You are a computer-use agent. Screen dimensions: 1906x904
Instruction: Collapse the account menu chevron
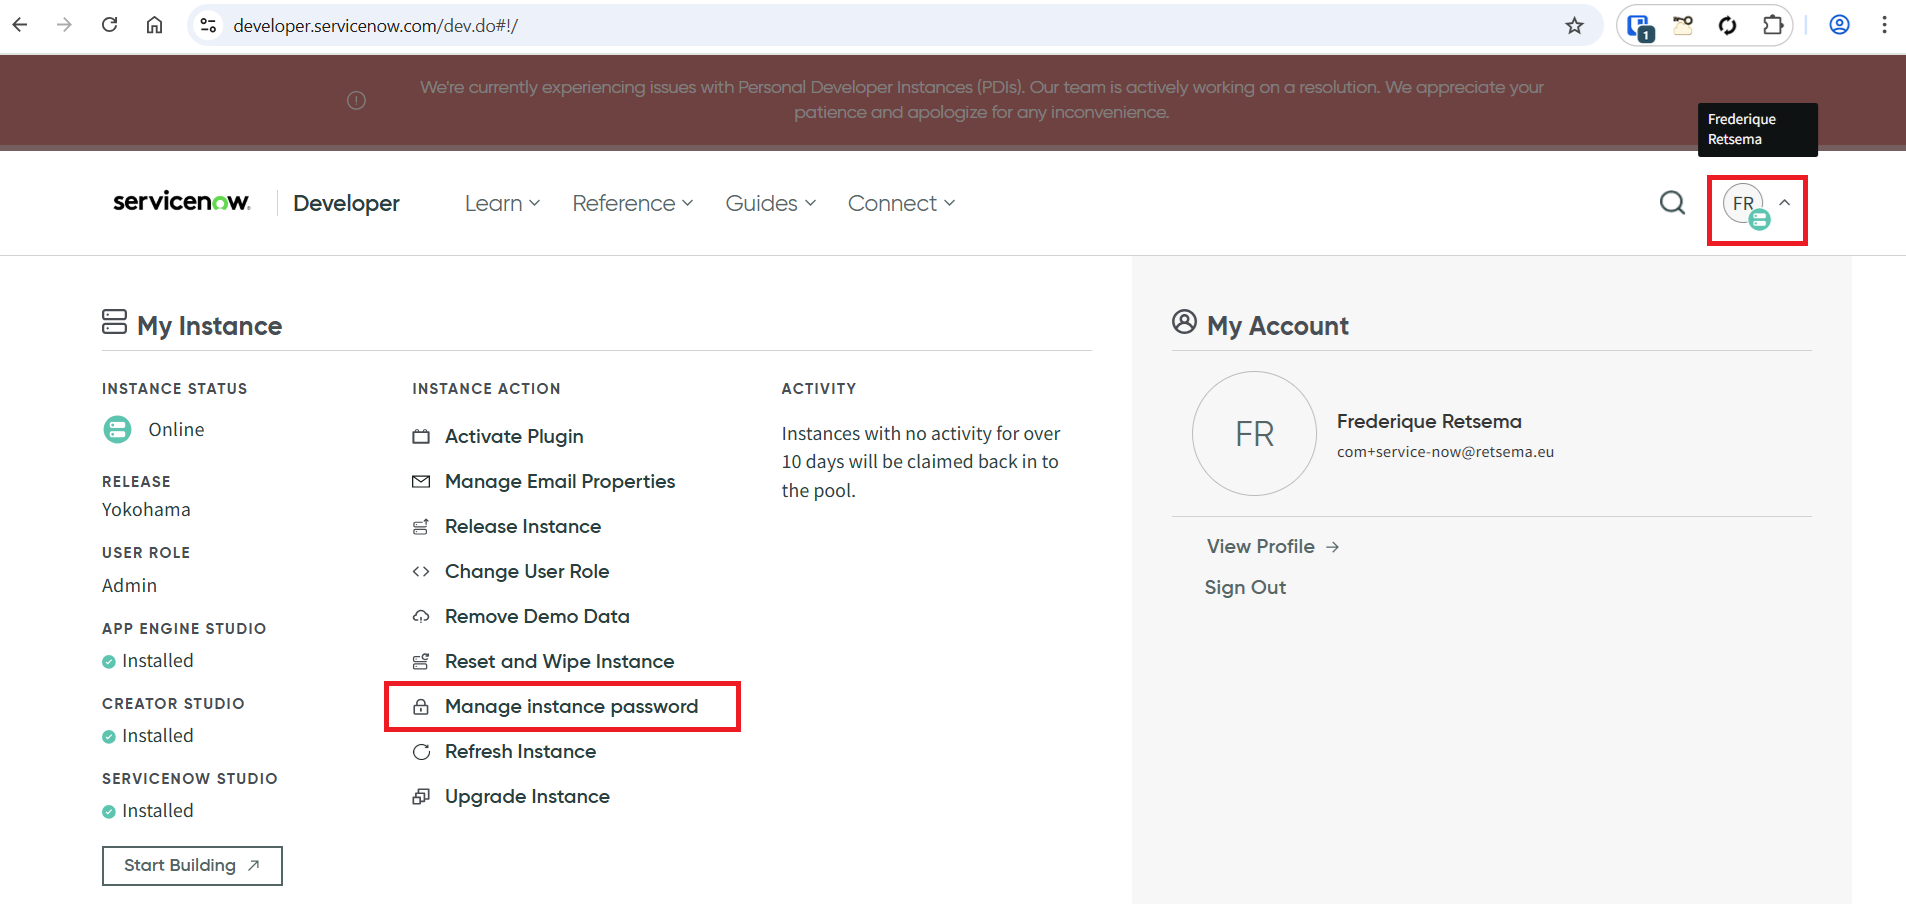coord(1784,203)
